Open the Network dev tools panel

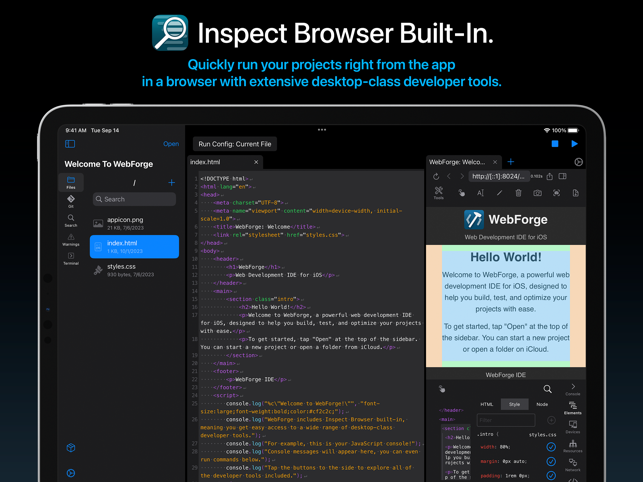(573, 465)
